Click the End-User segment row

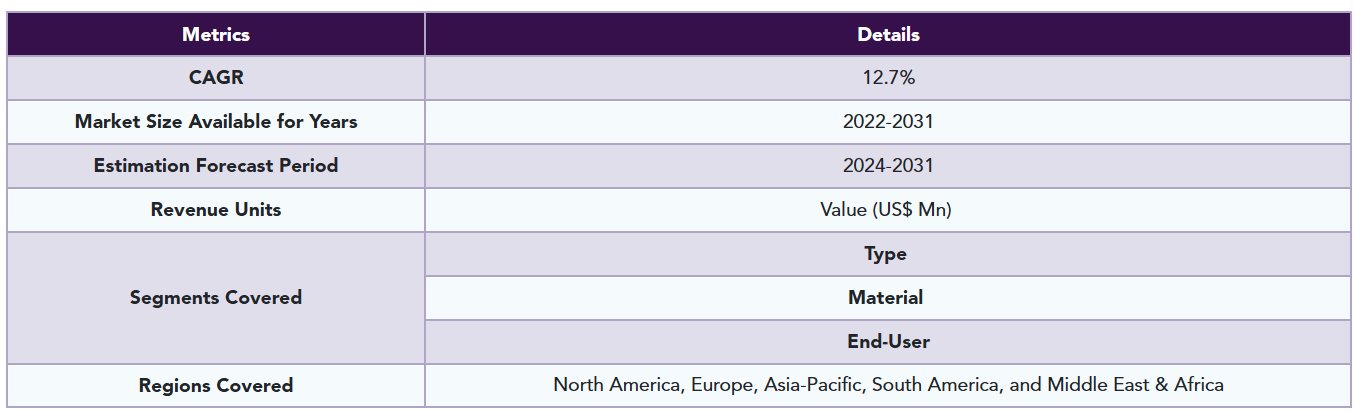888,342
